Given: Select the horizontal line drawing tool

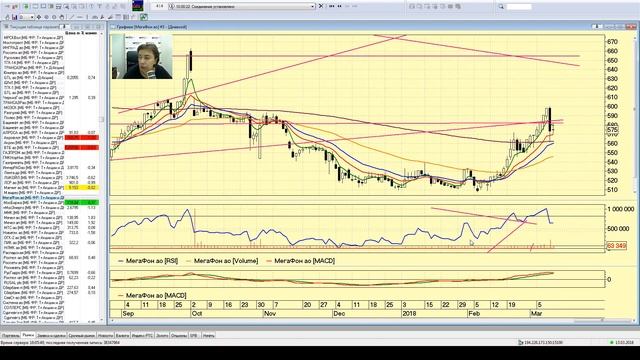Looking at the screenshot, I should 80,17.
